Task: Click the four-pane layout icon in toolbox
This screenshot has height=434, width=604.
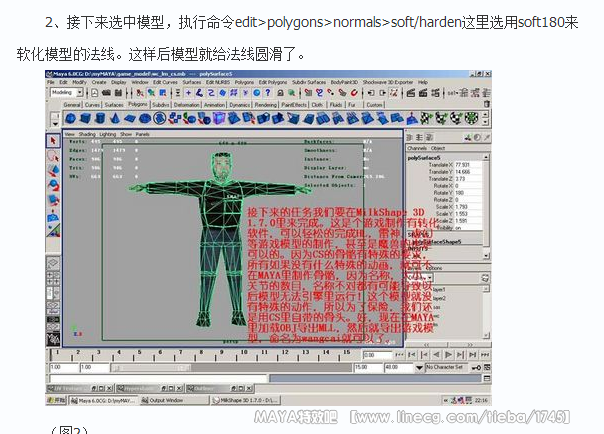Action: pos(53,278)
